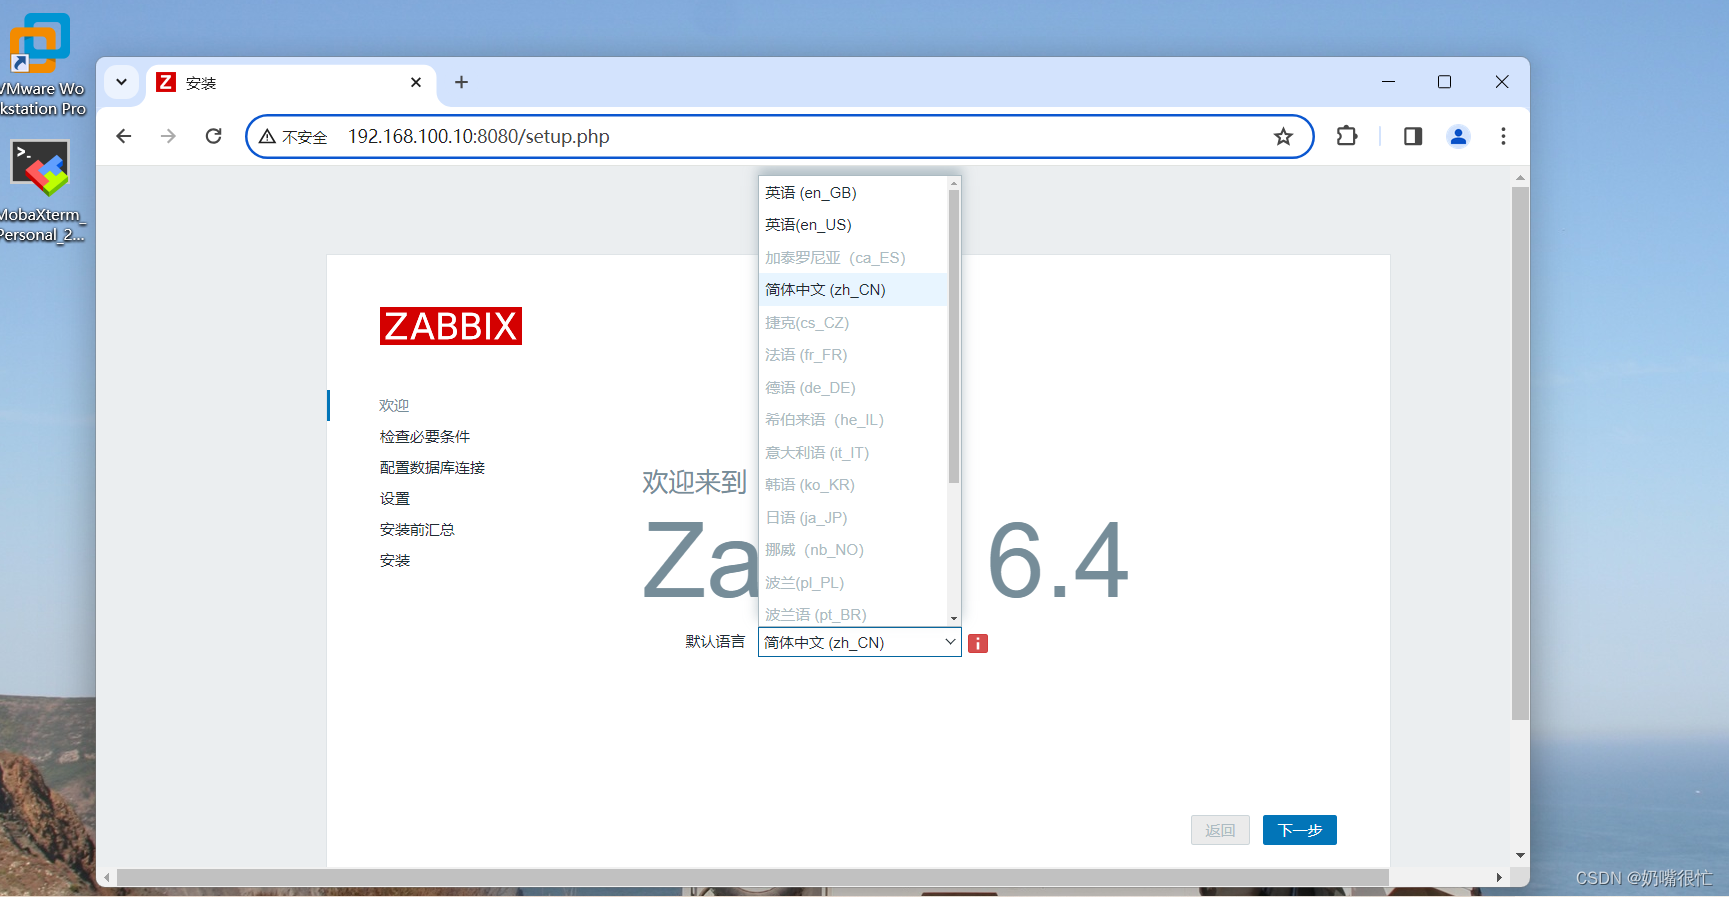Pick the 波兰(pl_PL) language option
The image size is (1729, 897).
[x=853, y=583]
